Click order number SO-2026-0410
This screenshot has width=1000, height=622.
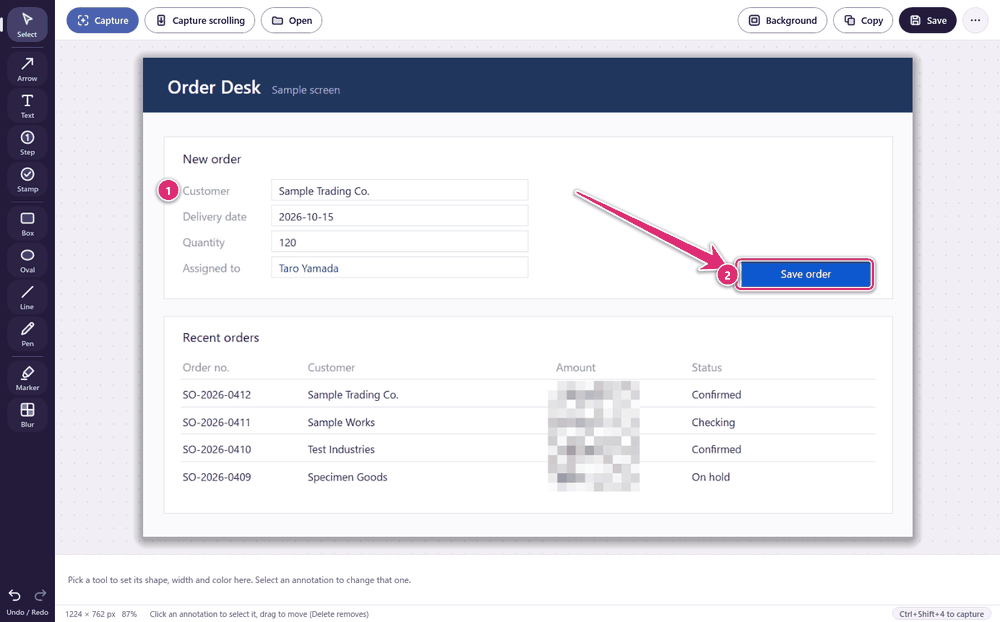pos(217,449)
